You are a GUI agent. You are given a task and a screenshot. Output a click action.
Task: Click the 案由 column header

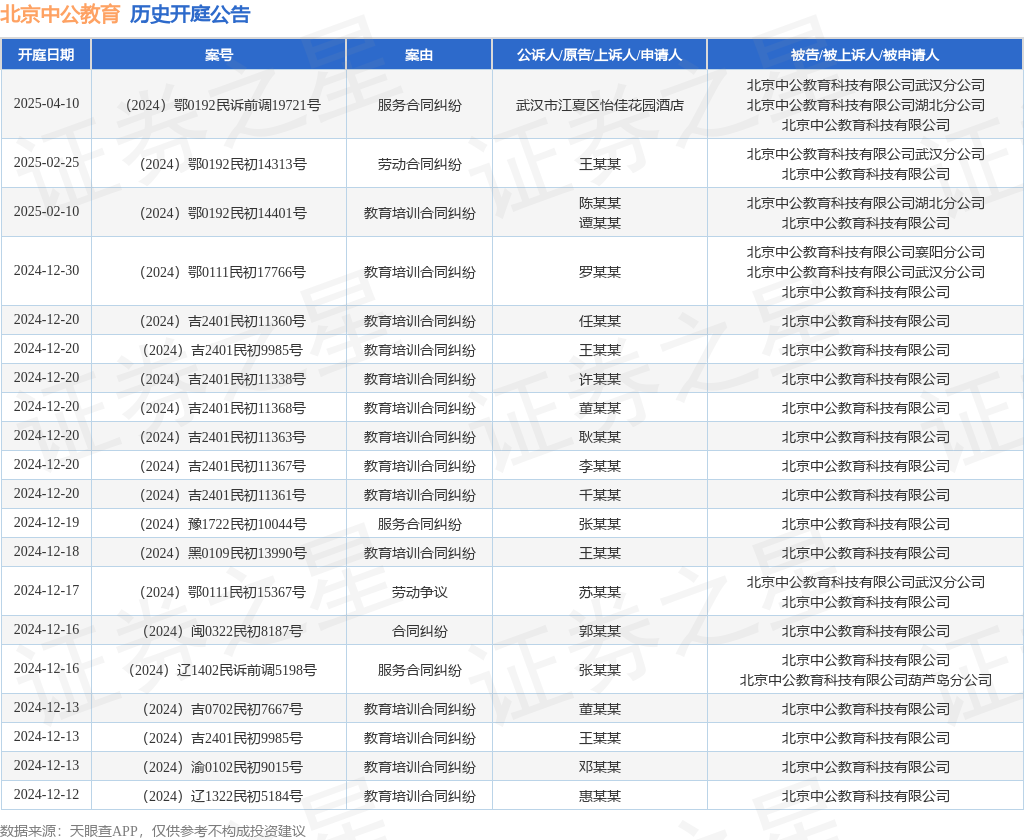coord(419,54)
